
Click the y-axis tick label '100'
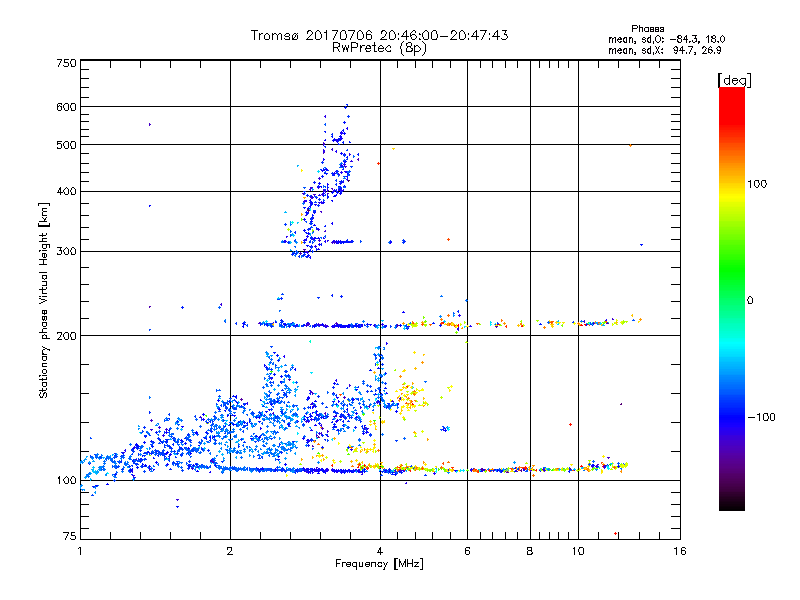coord(67,481)
